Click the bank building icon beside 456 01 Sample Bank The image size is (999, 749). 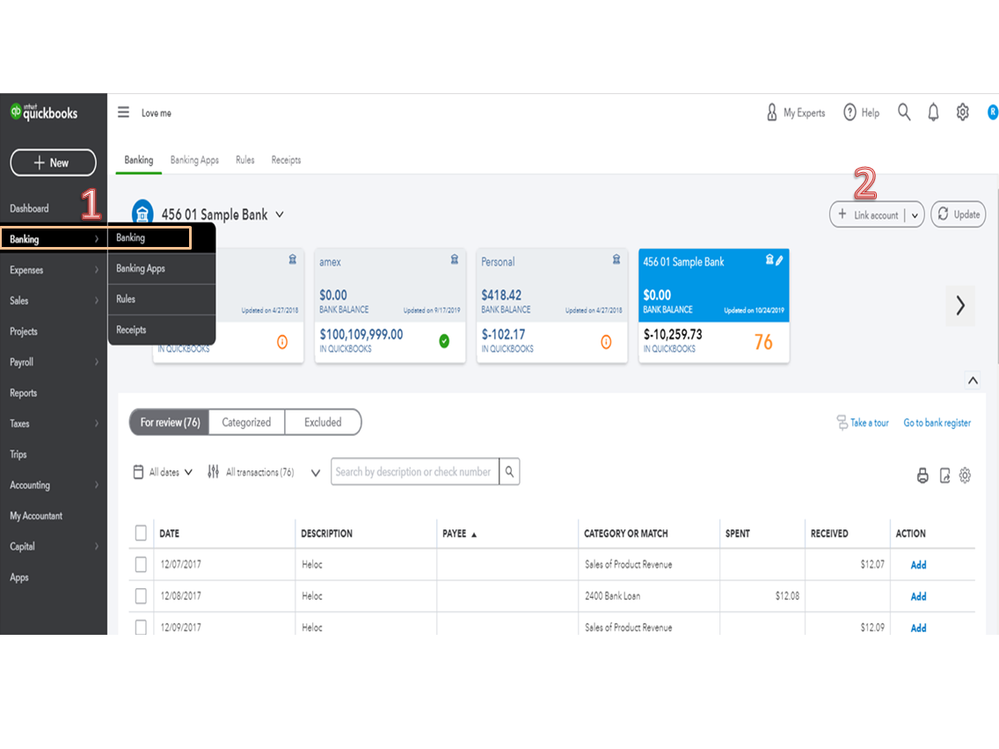pos(142,213)
